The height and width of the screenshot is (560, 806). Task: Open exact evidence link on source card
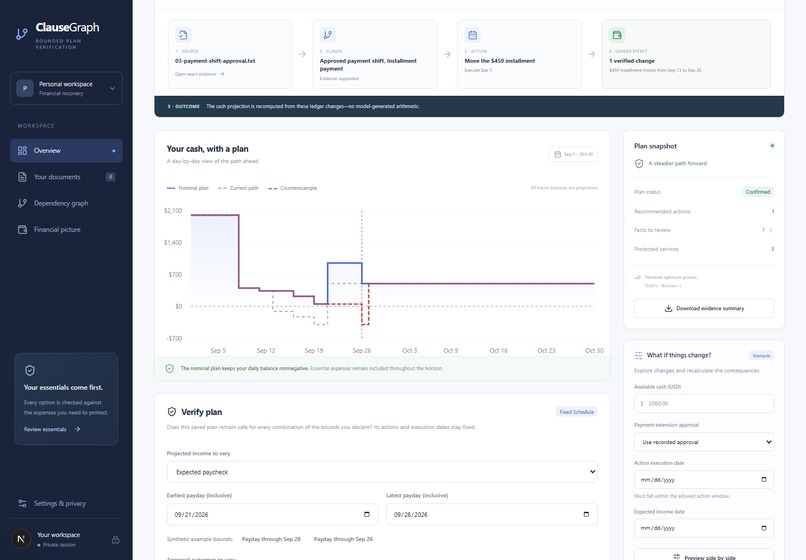coord(199,74)
